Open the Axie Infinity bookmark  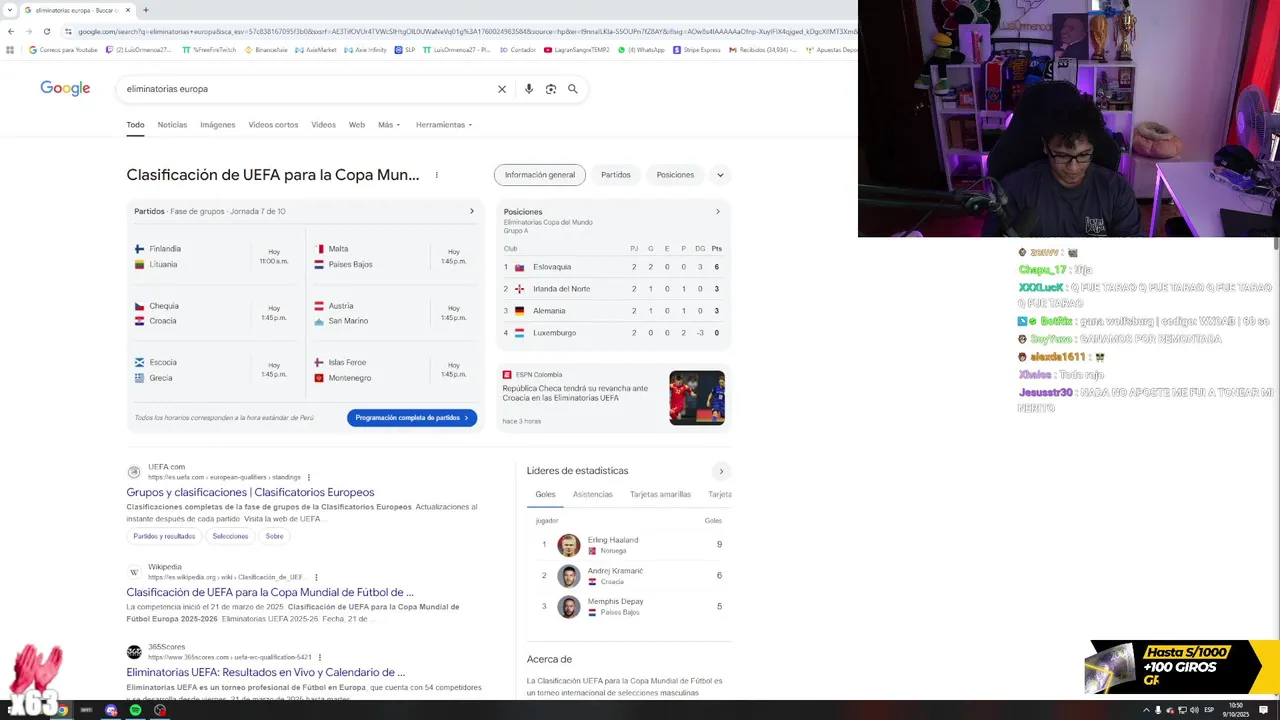point(365,50)
